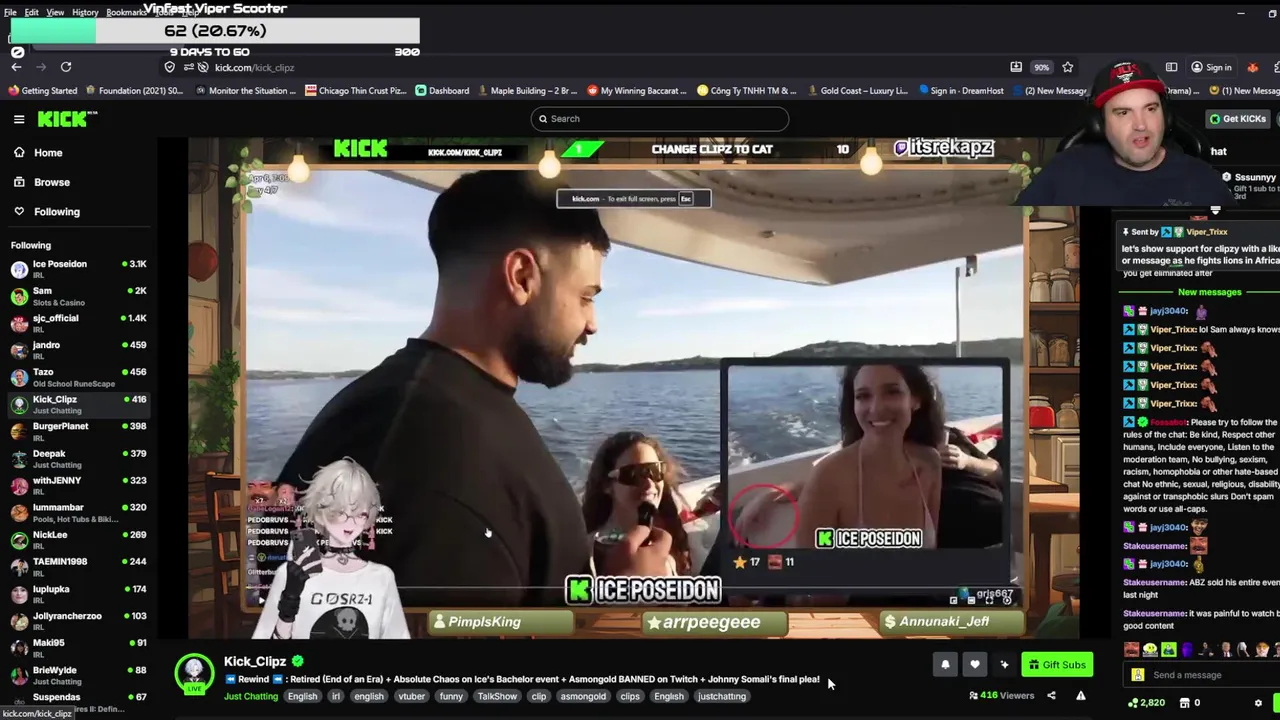The height and width of the screenshot is (720, 1280).
Task: Open jandro channel in sidebar
Action: 78,350
